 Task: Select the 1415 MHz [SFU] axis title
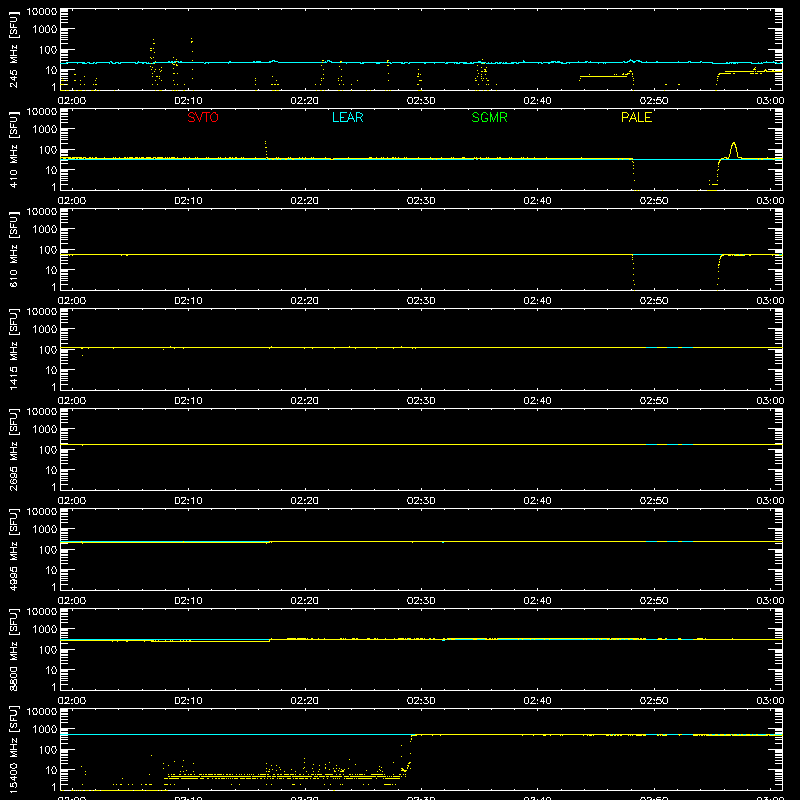[x=13, y=349]
